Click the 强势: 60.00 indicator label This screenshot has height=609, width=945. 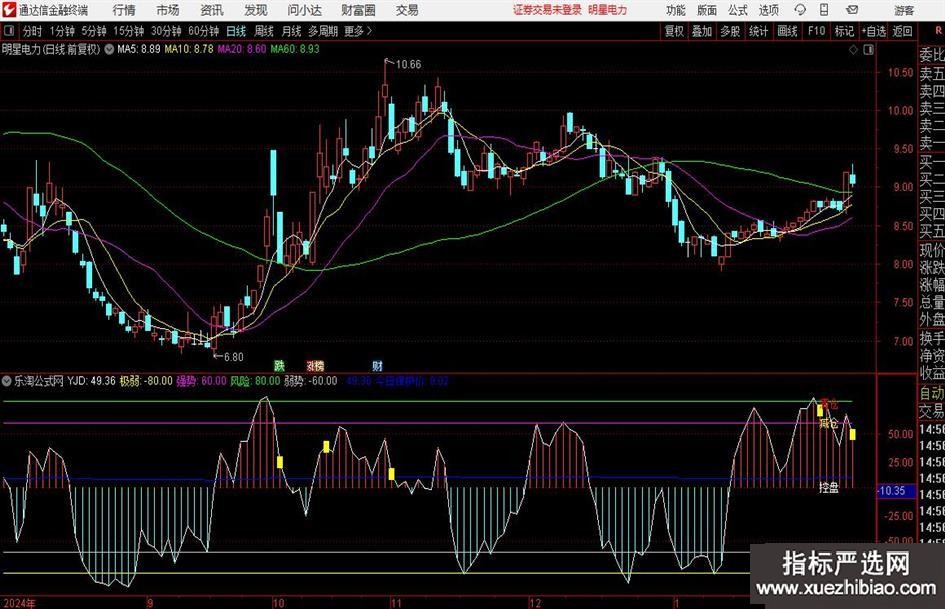tap(201, 381)
